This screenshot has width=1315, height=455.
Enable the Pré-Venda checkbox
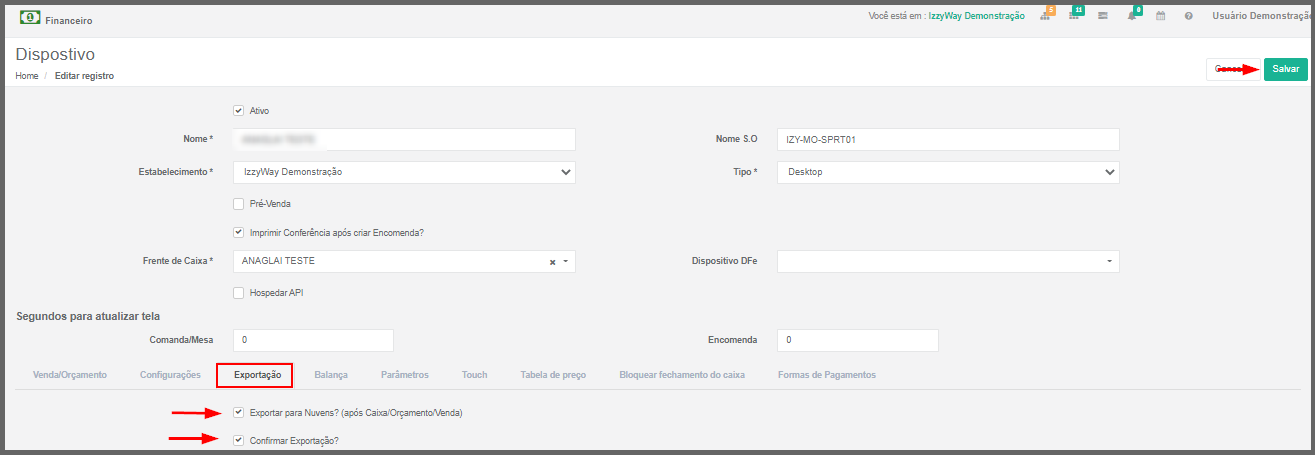[239, 204]
